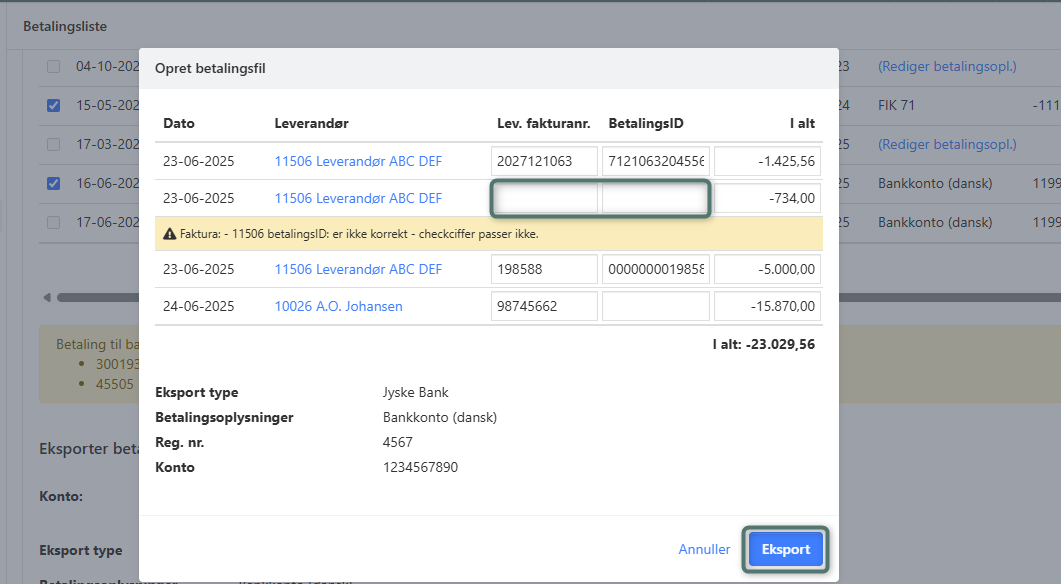Tick the checkbox for the 04-10 row
This screenshot has width=1061, height=584.
54,66
